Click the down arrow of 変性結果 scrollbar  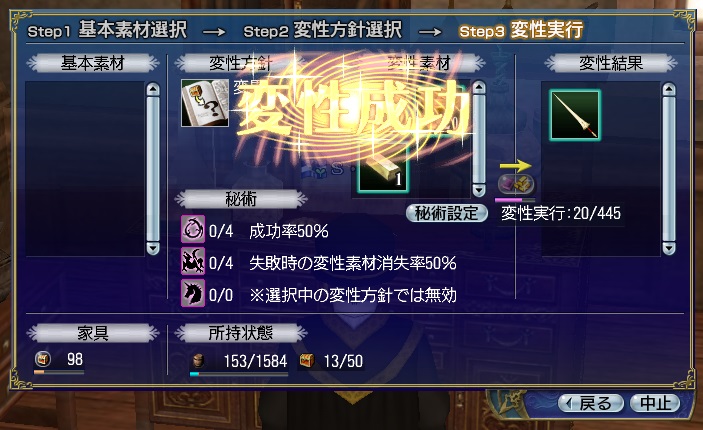pos(668,248)
